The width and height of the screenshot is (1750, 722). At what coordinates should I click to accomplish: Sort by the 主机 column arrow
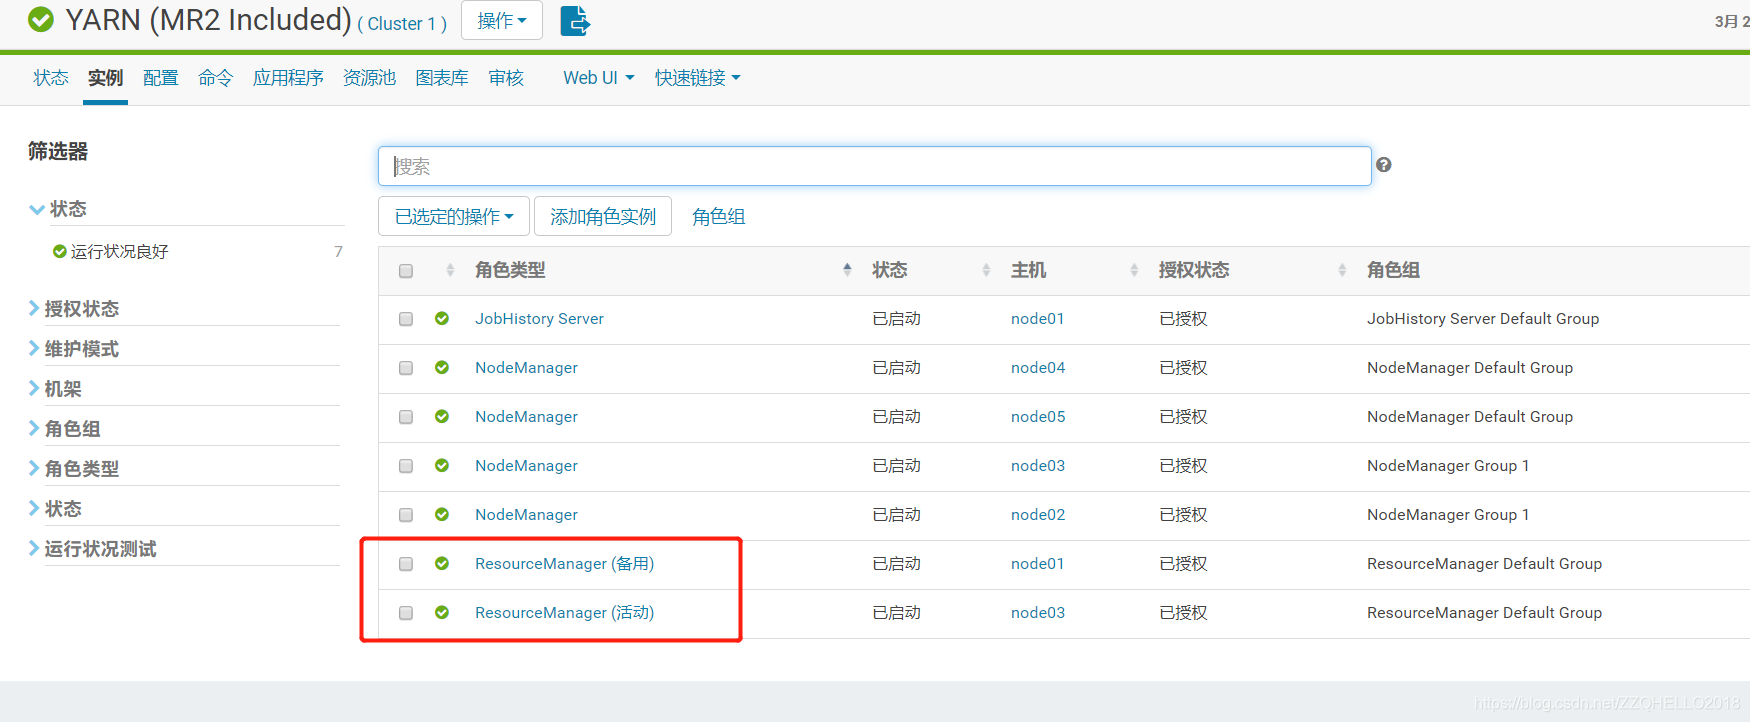[1134, 269]
